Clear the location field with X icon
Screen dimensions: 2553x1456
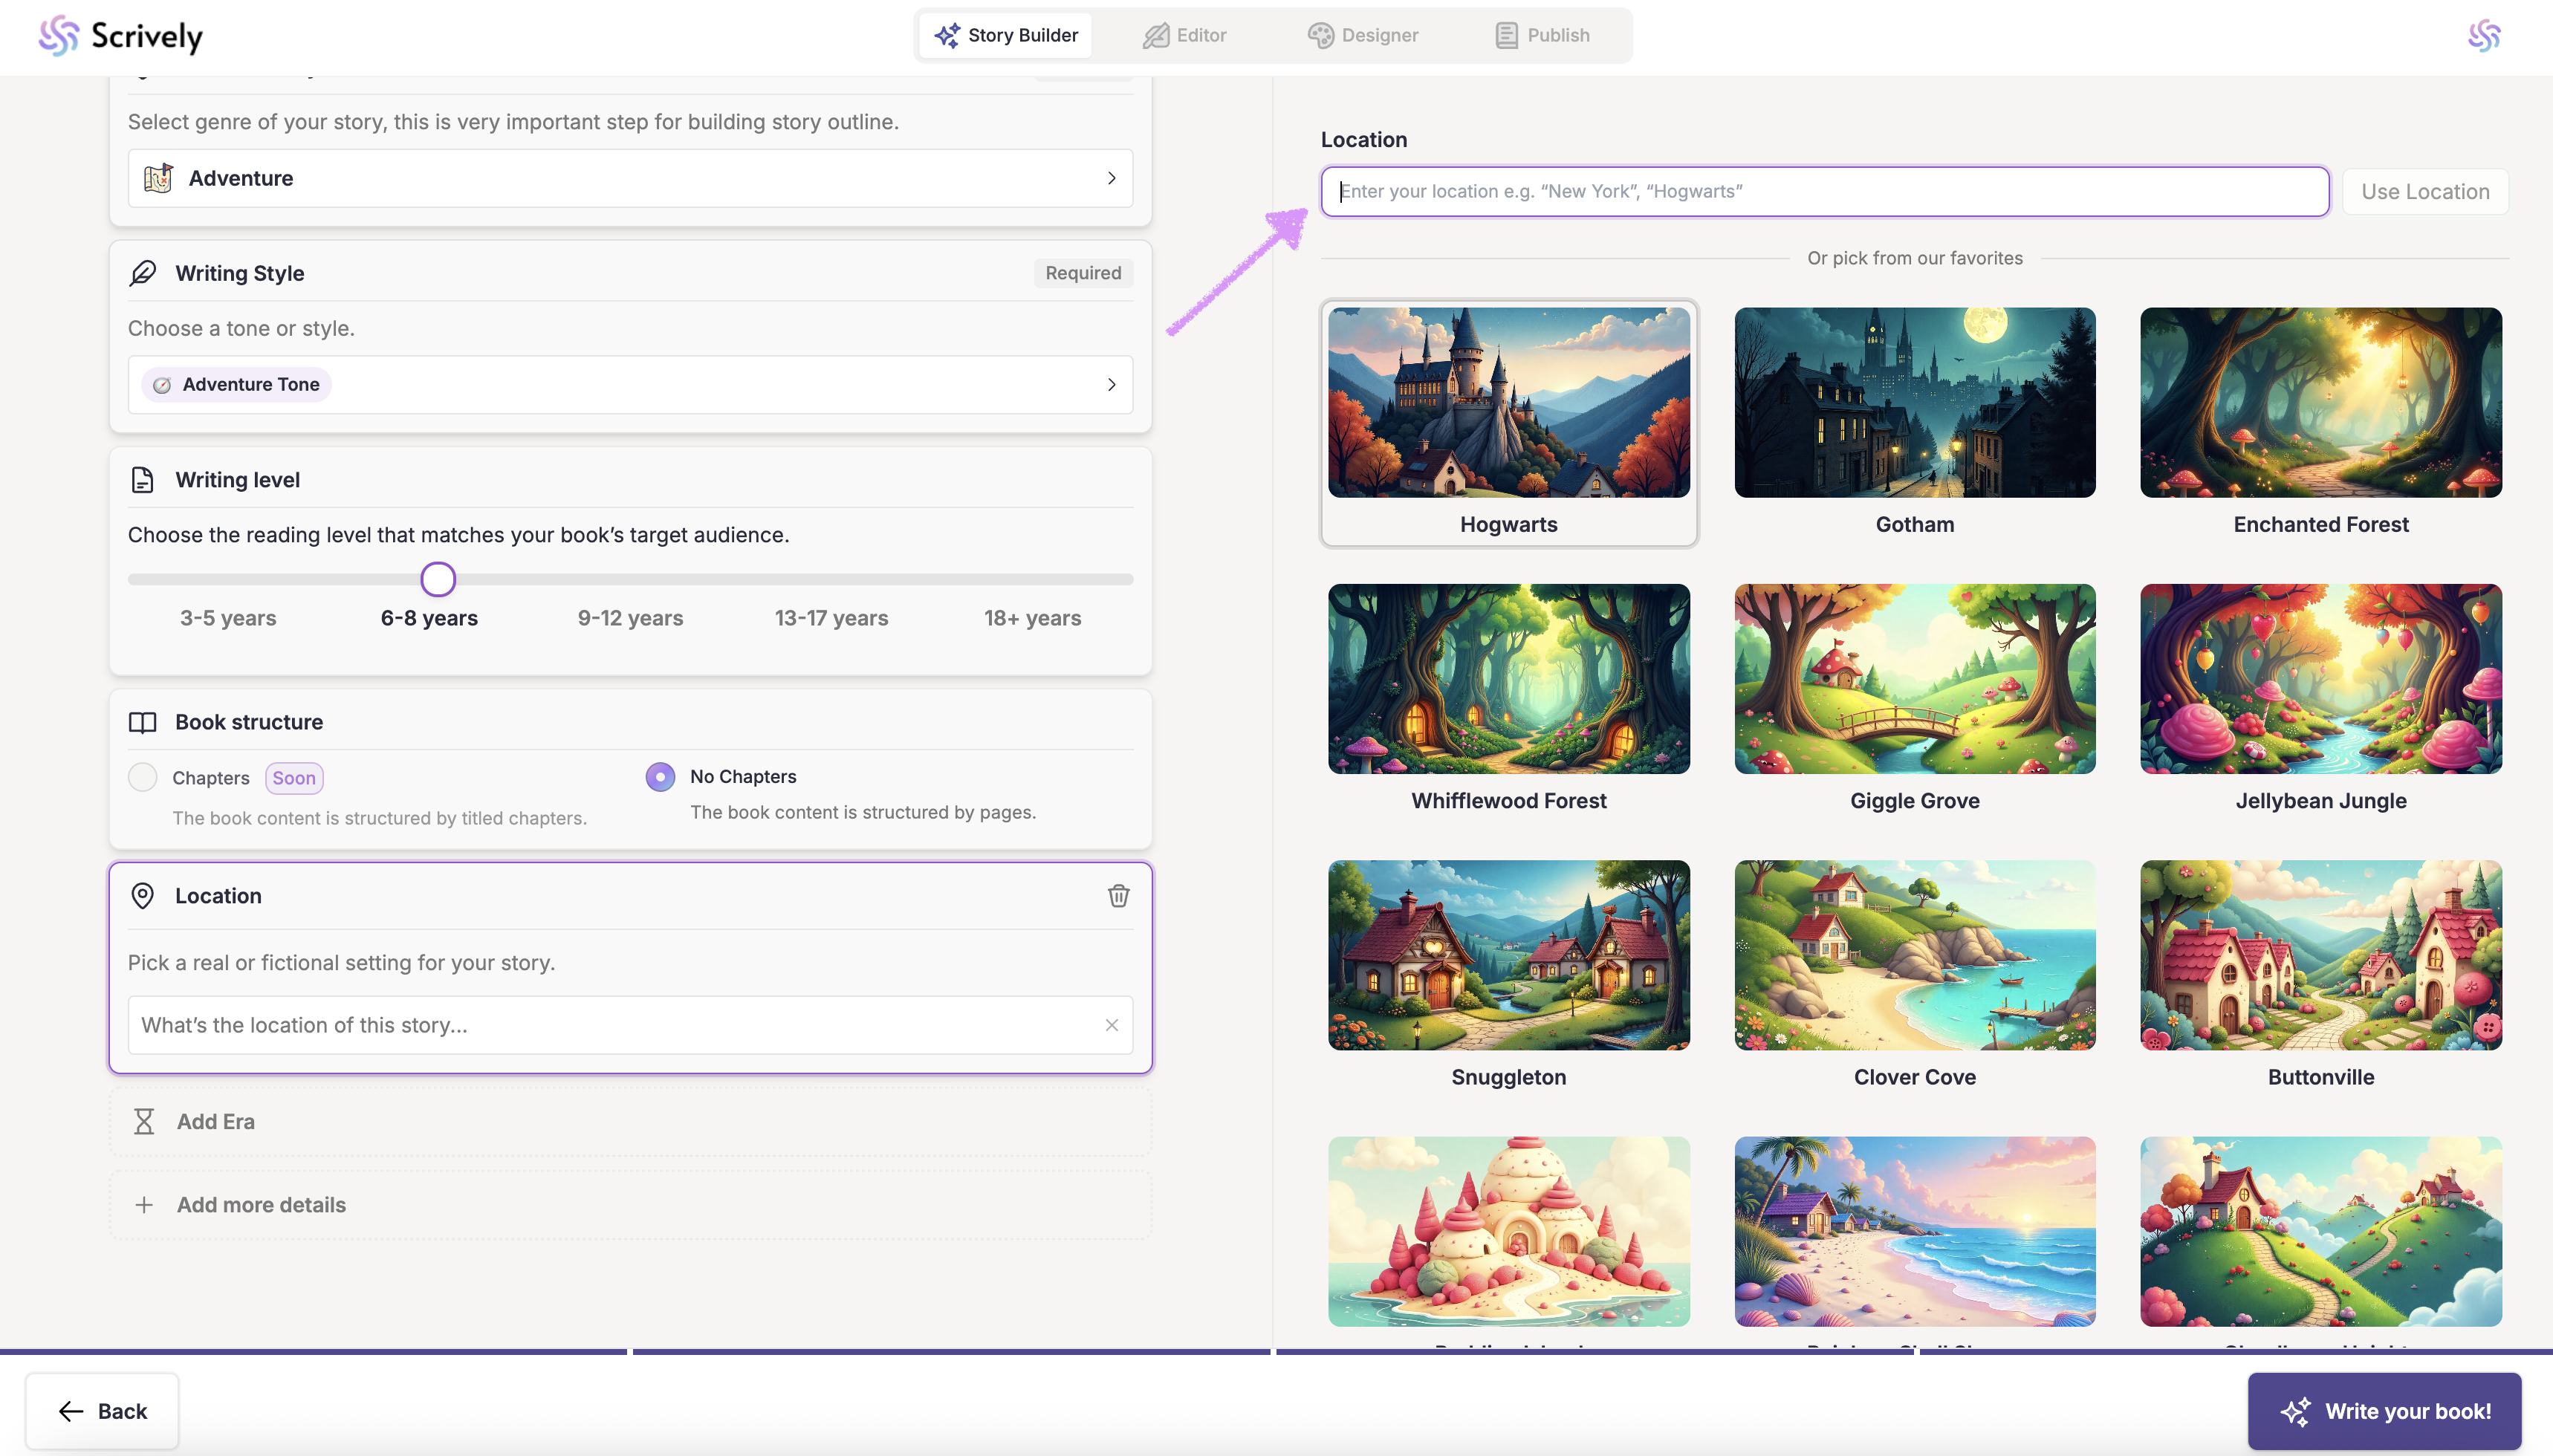pos(1111,1025)
